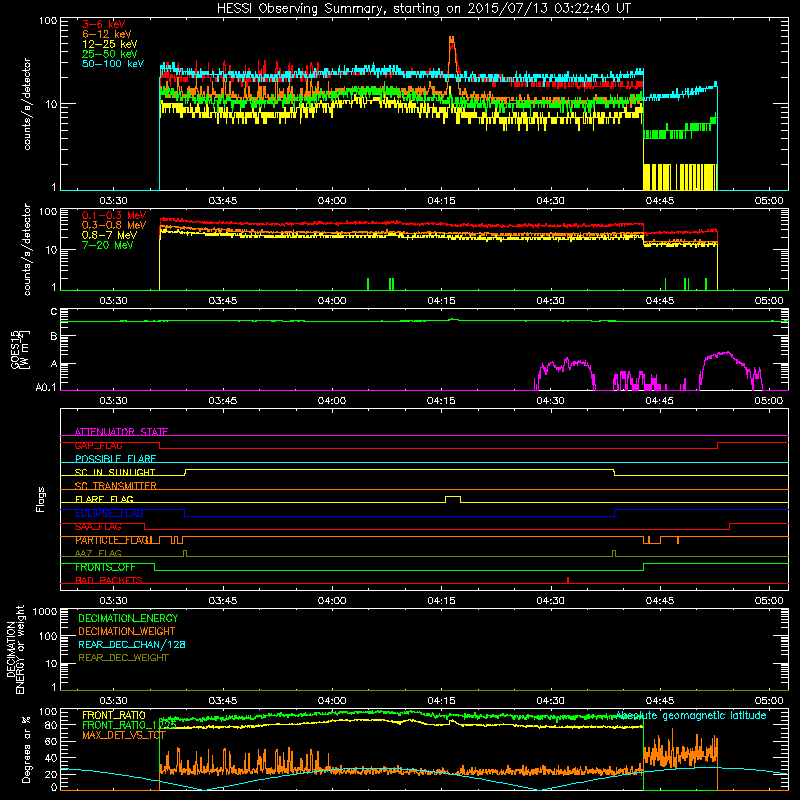This screenshot has width=800, height=800.
Task: Select the 12-25 keV legend label
Action: pyautogui.click(x=110, y=44)
